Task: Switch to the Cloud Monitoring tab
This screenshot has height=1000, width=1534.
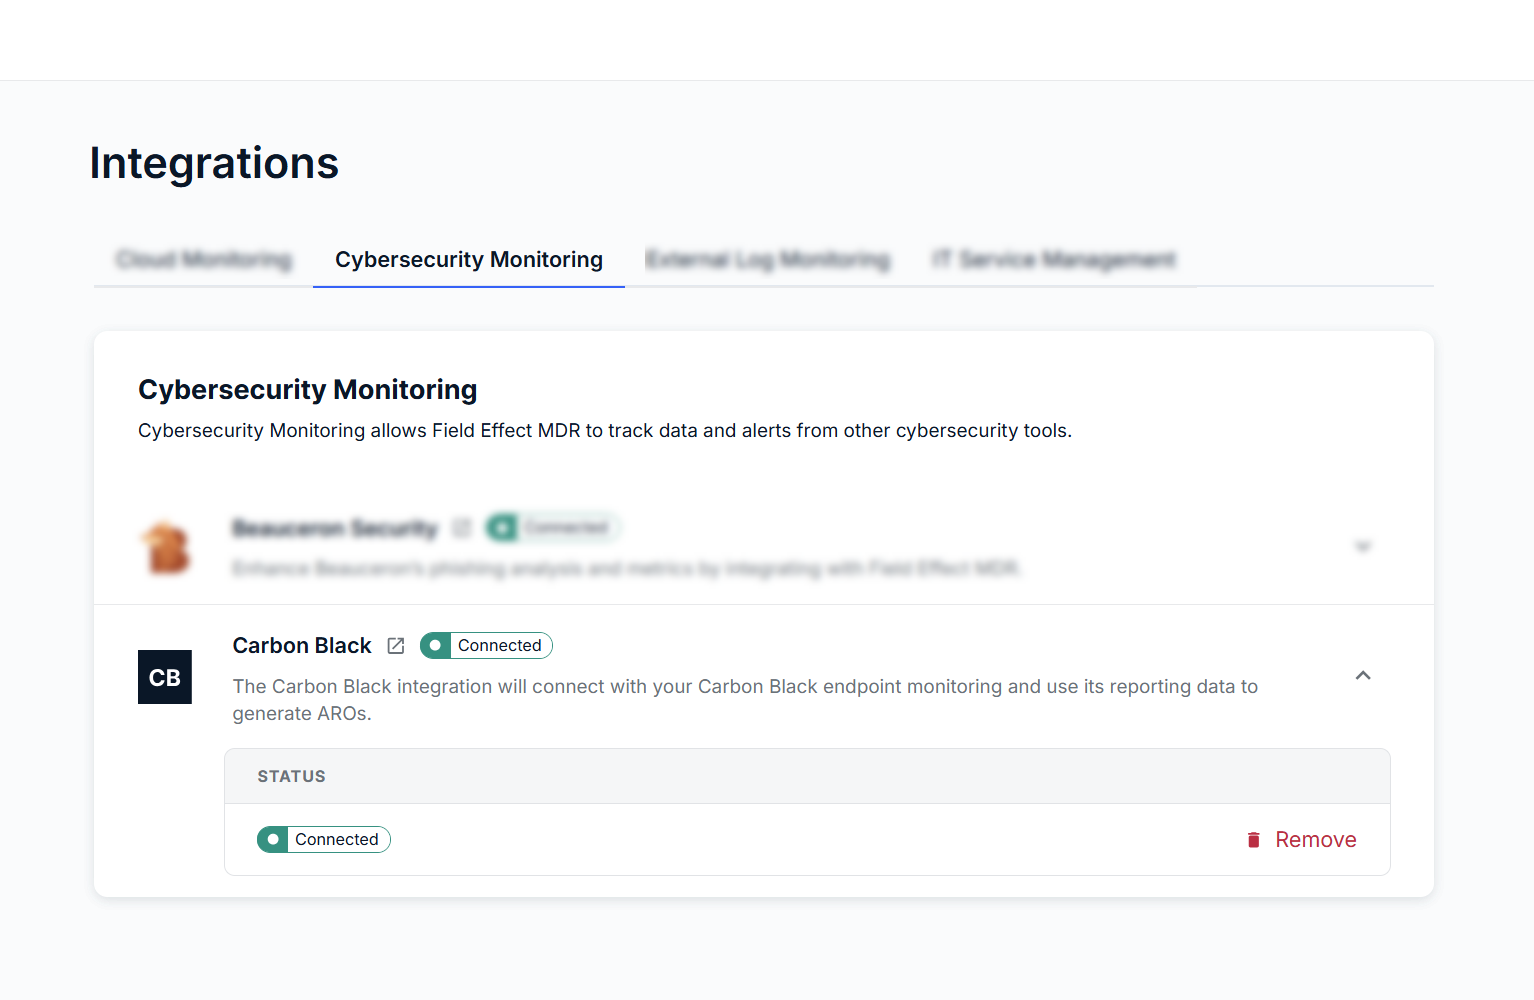Action: pos(204,260)
